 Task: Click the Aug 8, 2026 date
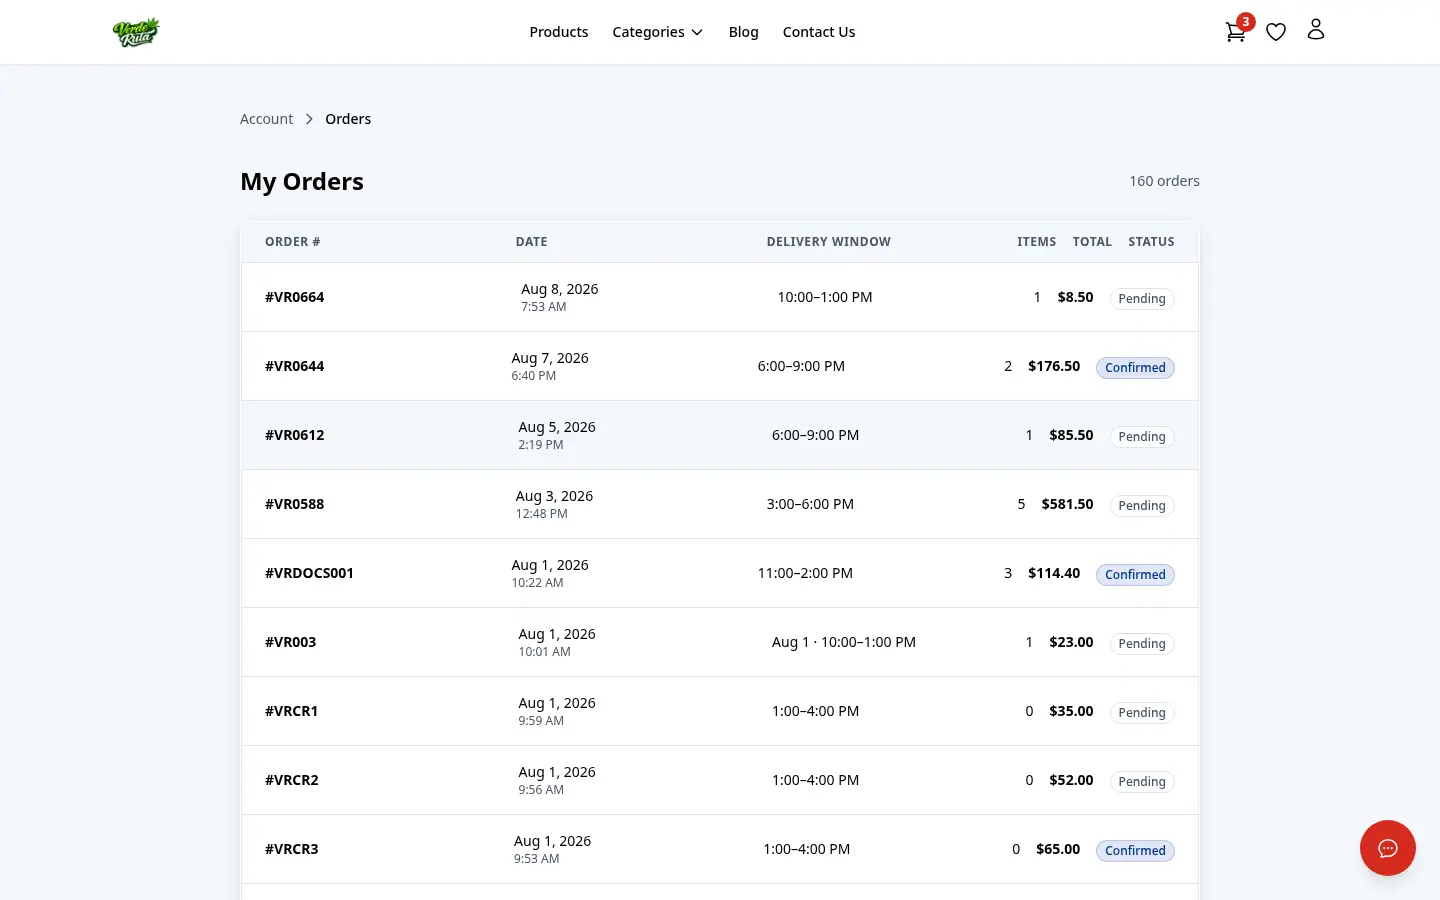[x=559, y=289]
